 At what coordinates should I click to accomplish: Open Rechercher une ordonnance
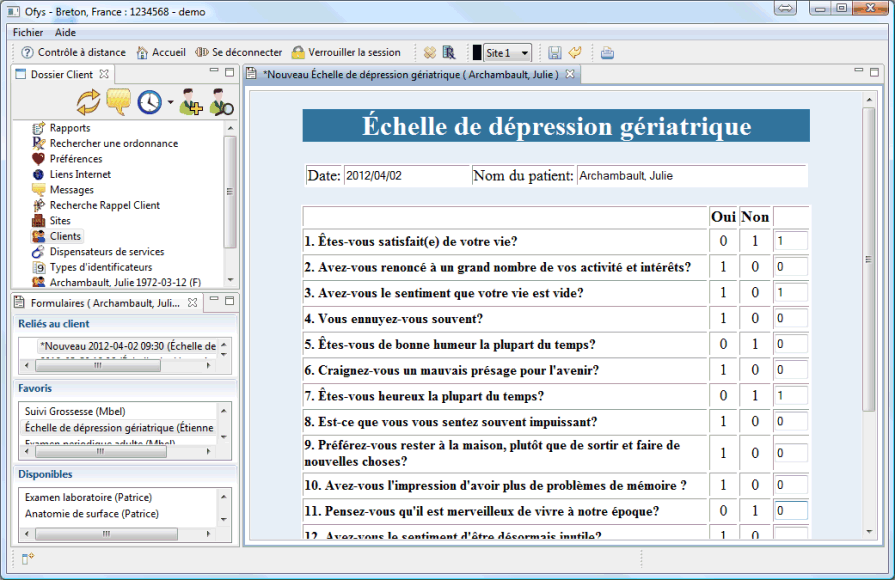coord(114,143)
